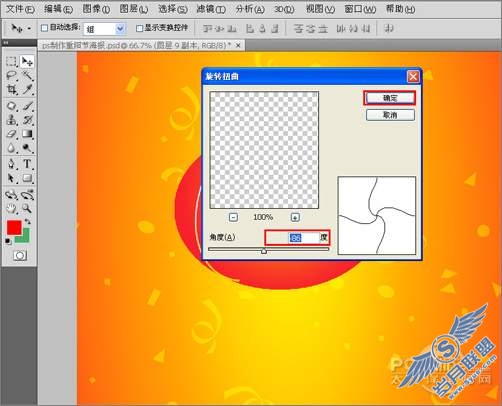Select the Pen tool
The image size is (502, 406).
tap(11, 164)
